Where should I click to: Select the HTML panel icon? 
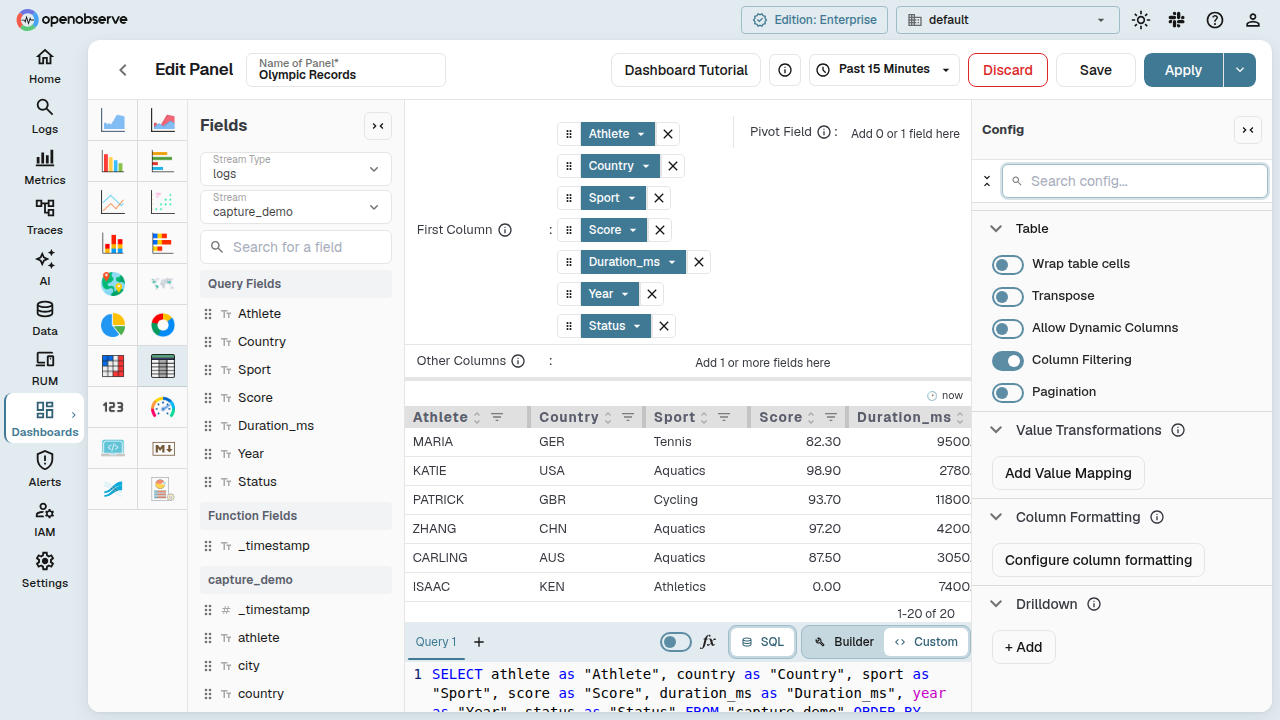[113, 448]
